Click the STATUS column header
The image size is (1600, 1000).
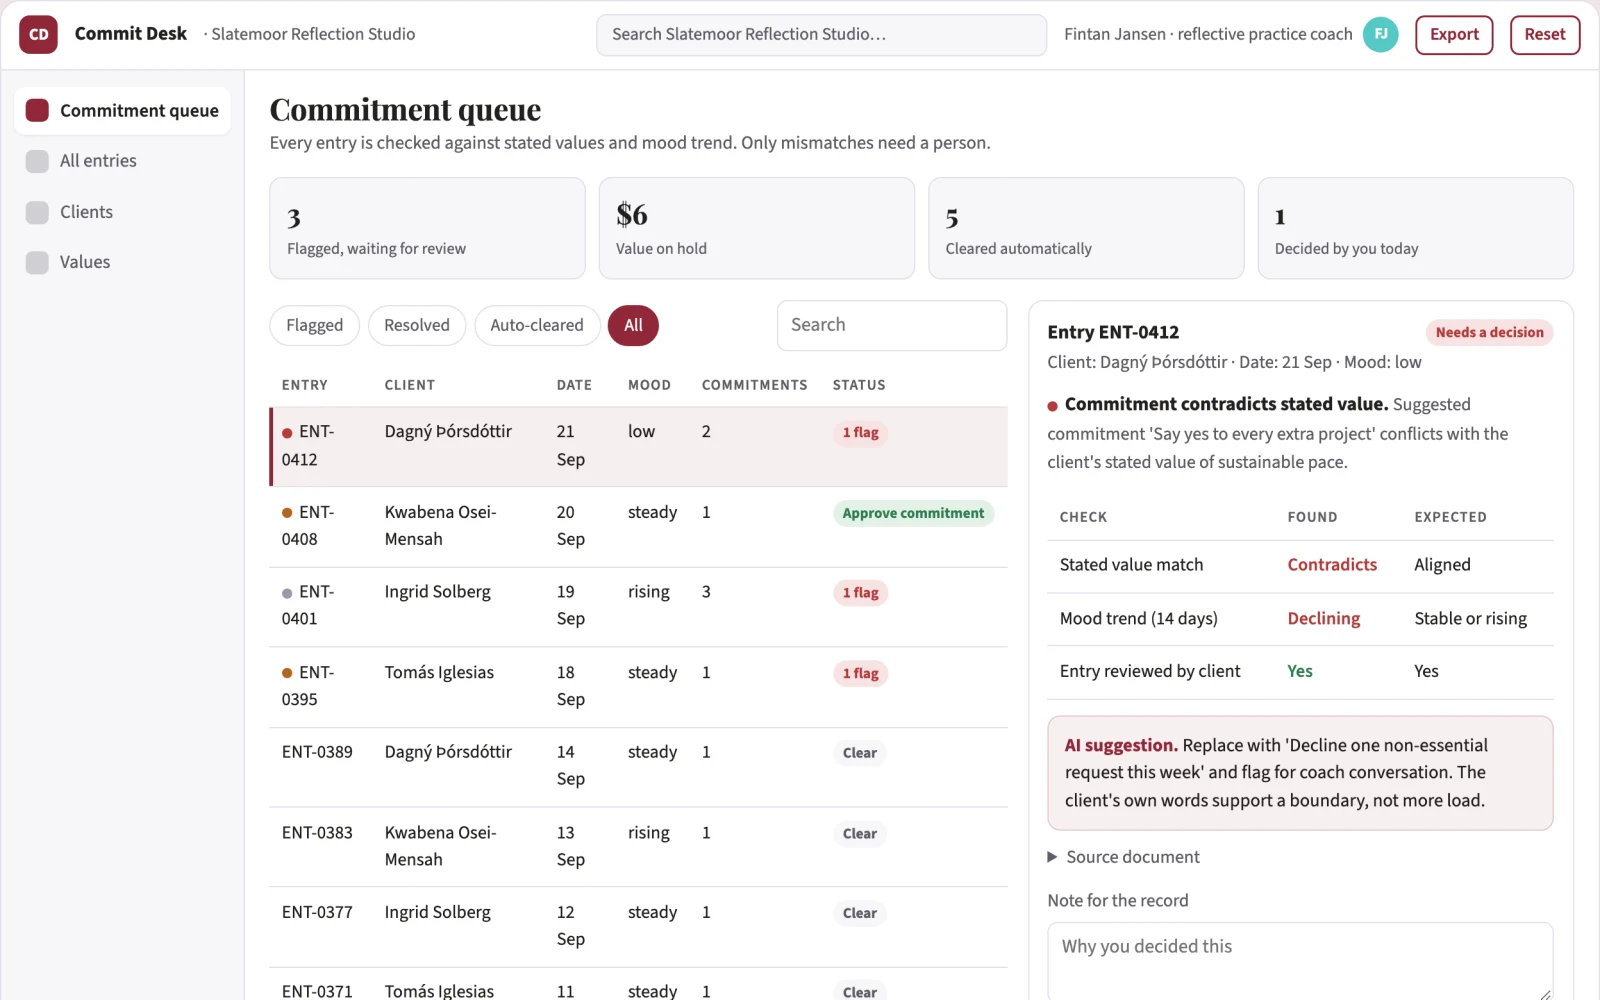coord(859,385)
